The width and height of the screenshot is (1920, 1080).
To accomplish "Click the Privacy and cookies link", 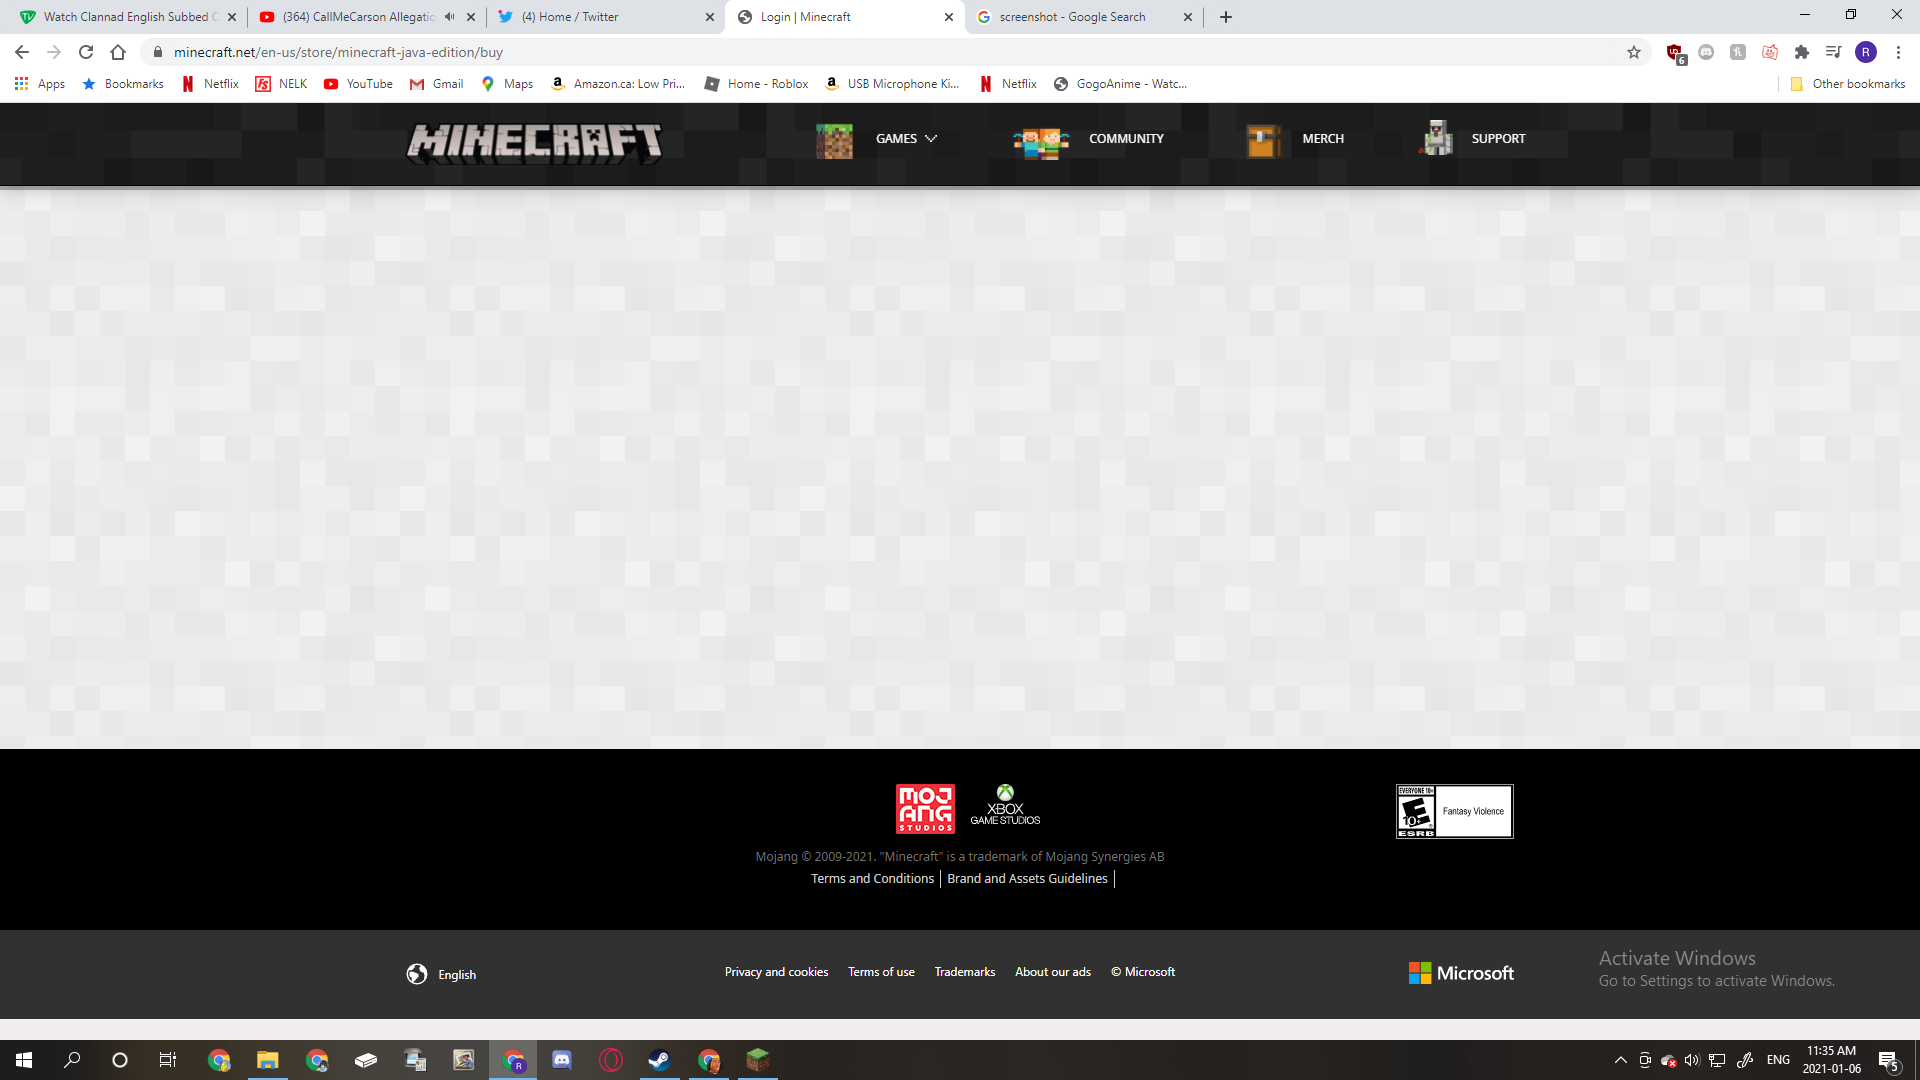I will [776, 971].
